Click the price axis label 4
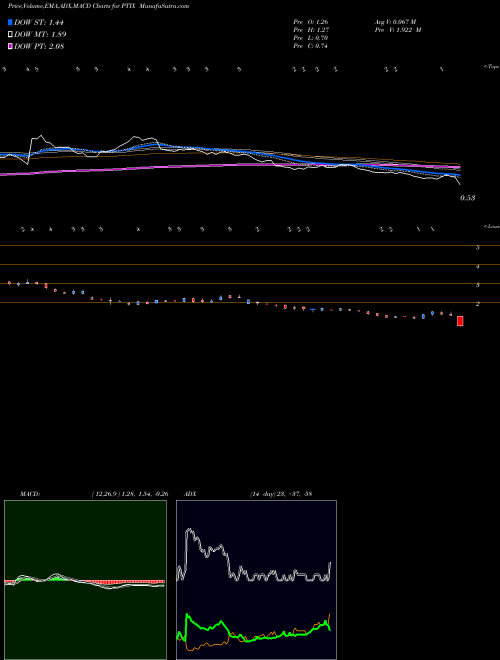 click(x=478, y=267)
